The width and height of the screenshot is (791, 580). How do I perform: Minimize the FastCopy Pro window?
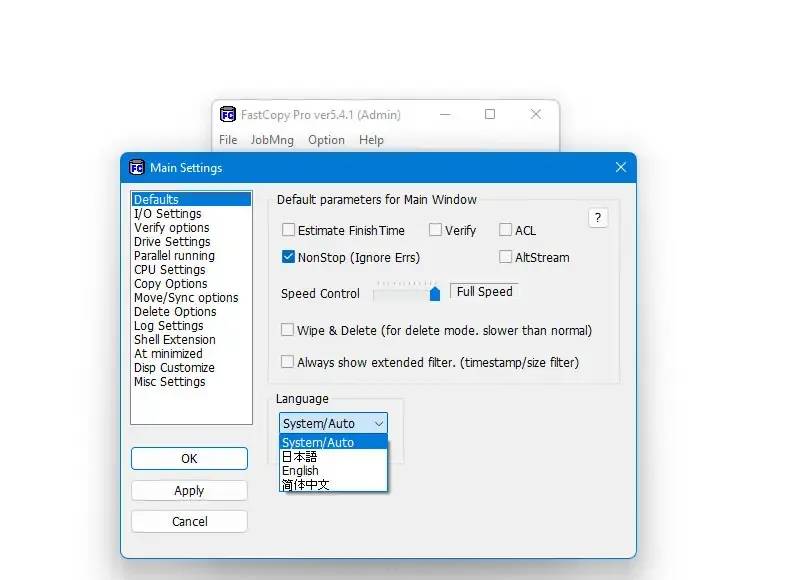[444, 114]
